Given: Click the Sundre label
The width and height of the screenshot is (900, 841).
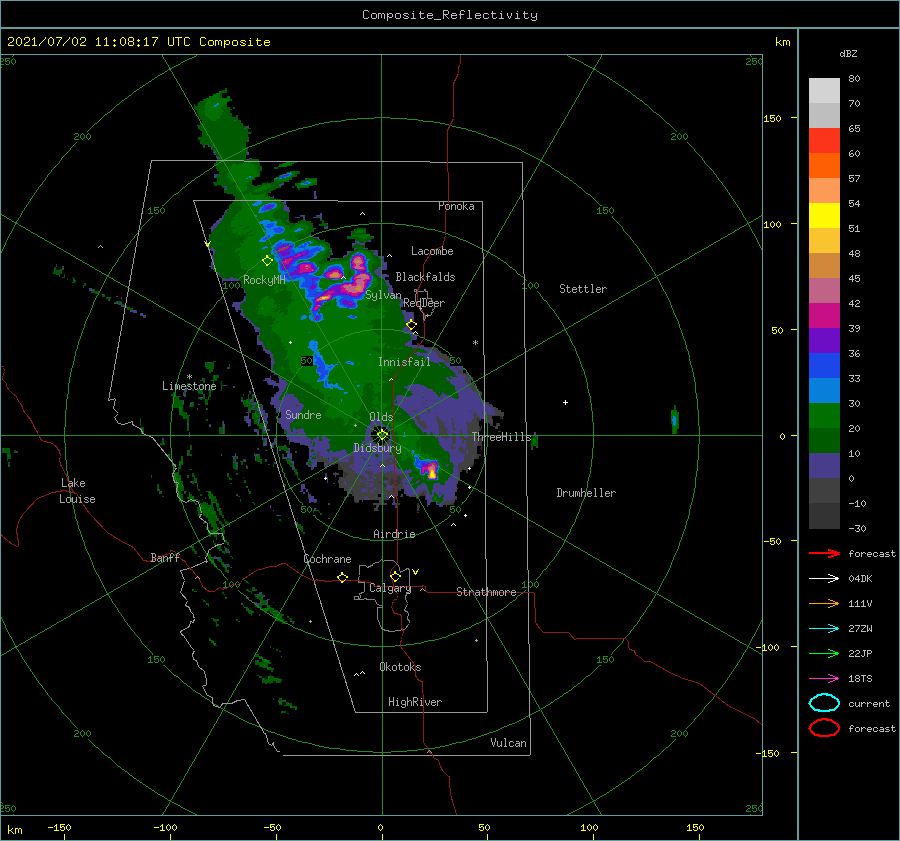Looking at the screenshot, I should [x=303, y=414].
